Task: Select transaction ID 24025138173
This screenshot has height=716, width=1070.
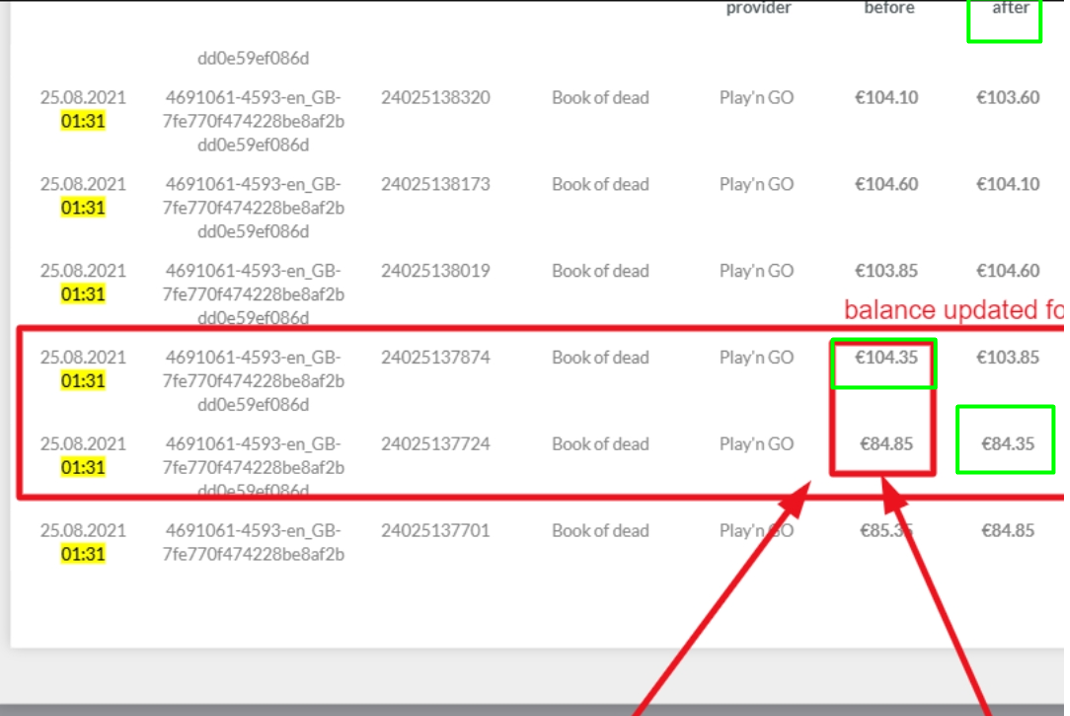Action: (435, 185)
